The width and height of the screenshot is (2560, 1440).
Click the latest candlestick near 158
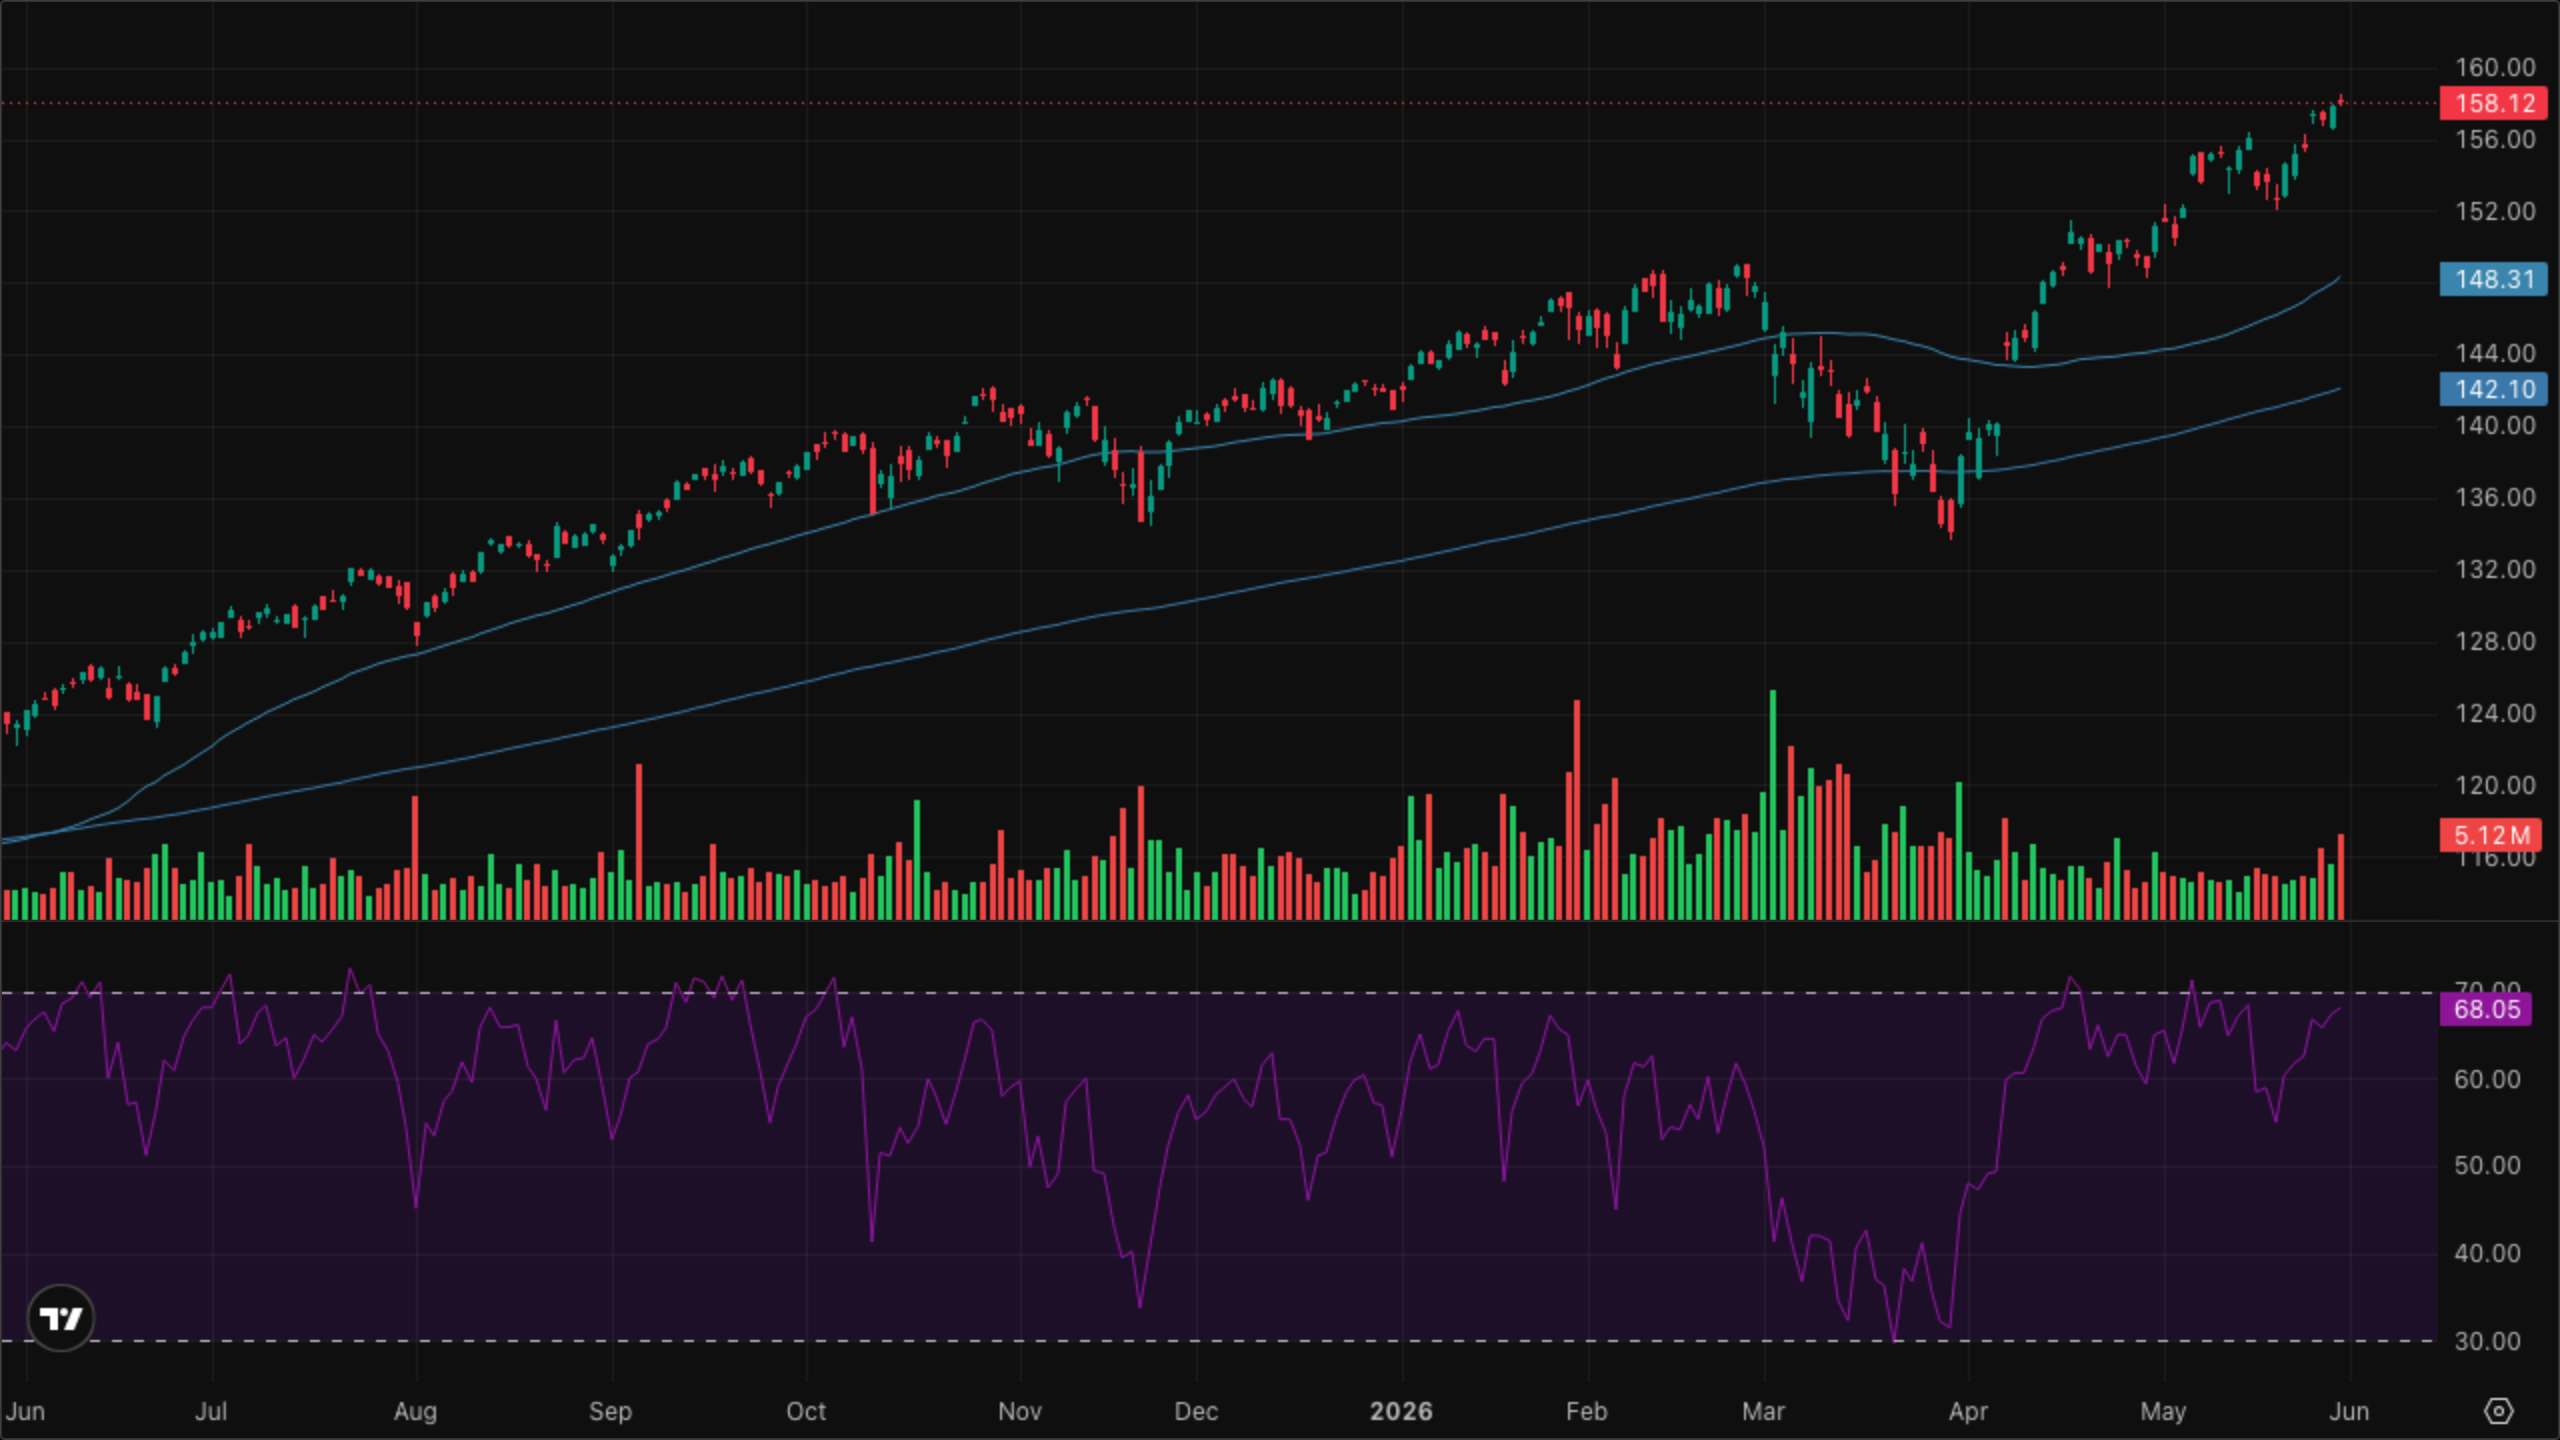point(2341,99)
